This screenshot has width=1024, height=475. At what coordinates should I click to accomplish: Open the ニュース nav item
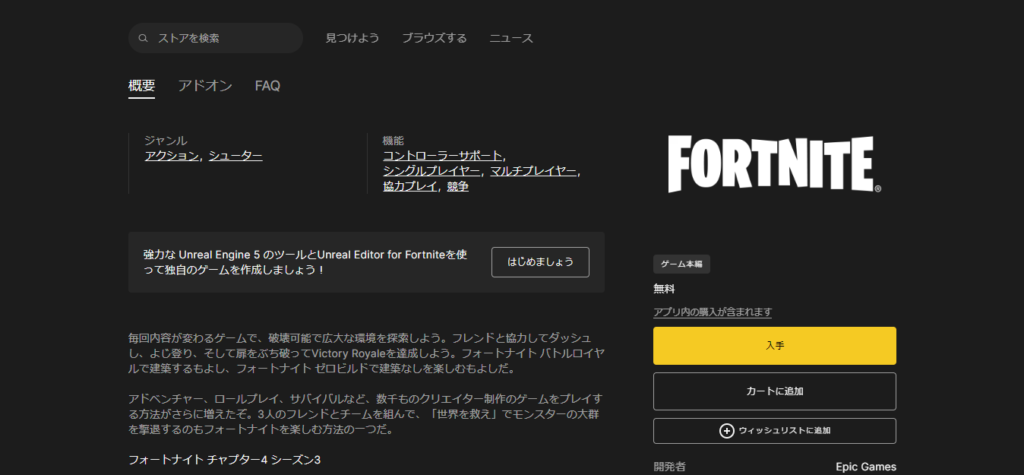tap(511, 38)
